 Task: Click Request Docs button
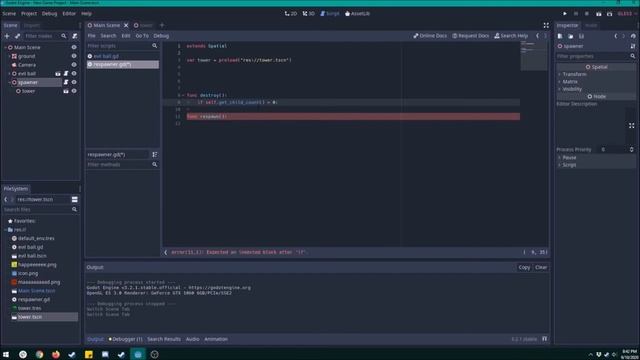[x=470, y=36]
